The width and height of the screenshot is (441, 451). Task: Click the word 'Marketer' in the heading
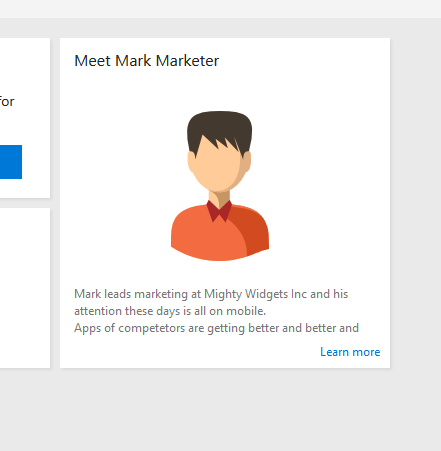pos(187,61)
